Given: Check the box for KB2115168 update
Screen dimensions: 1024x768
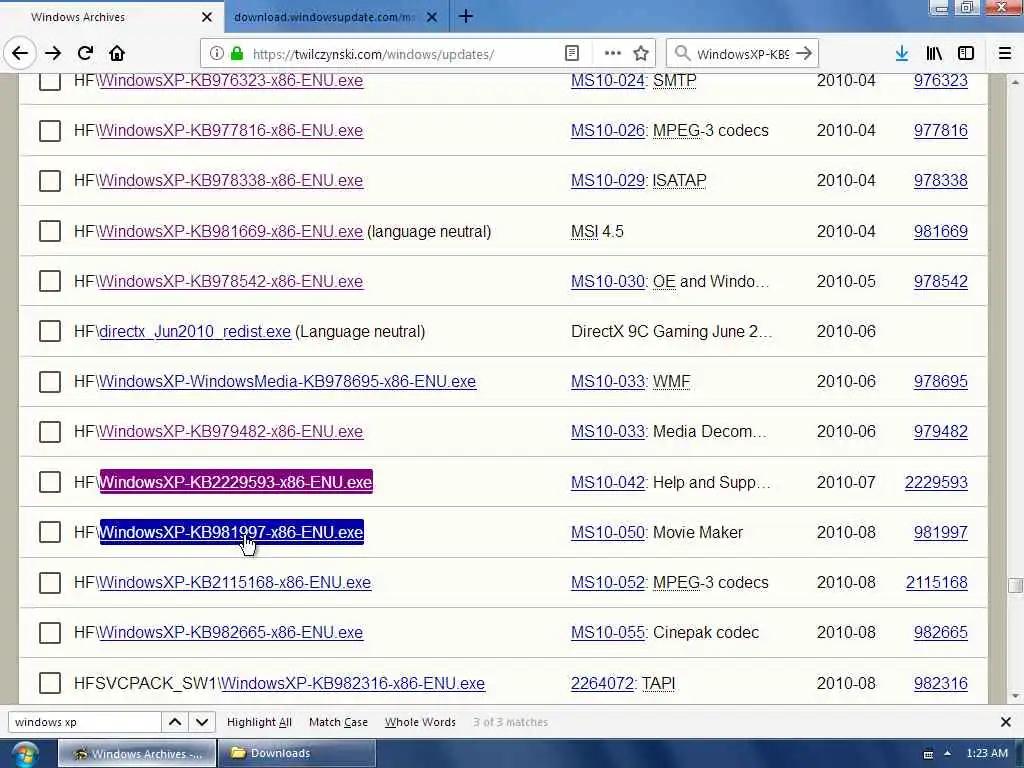Looking at the screenshot, I should point(50,583).
